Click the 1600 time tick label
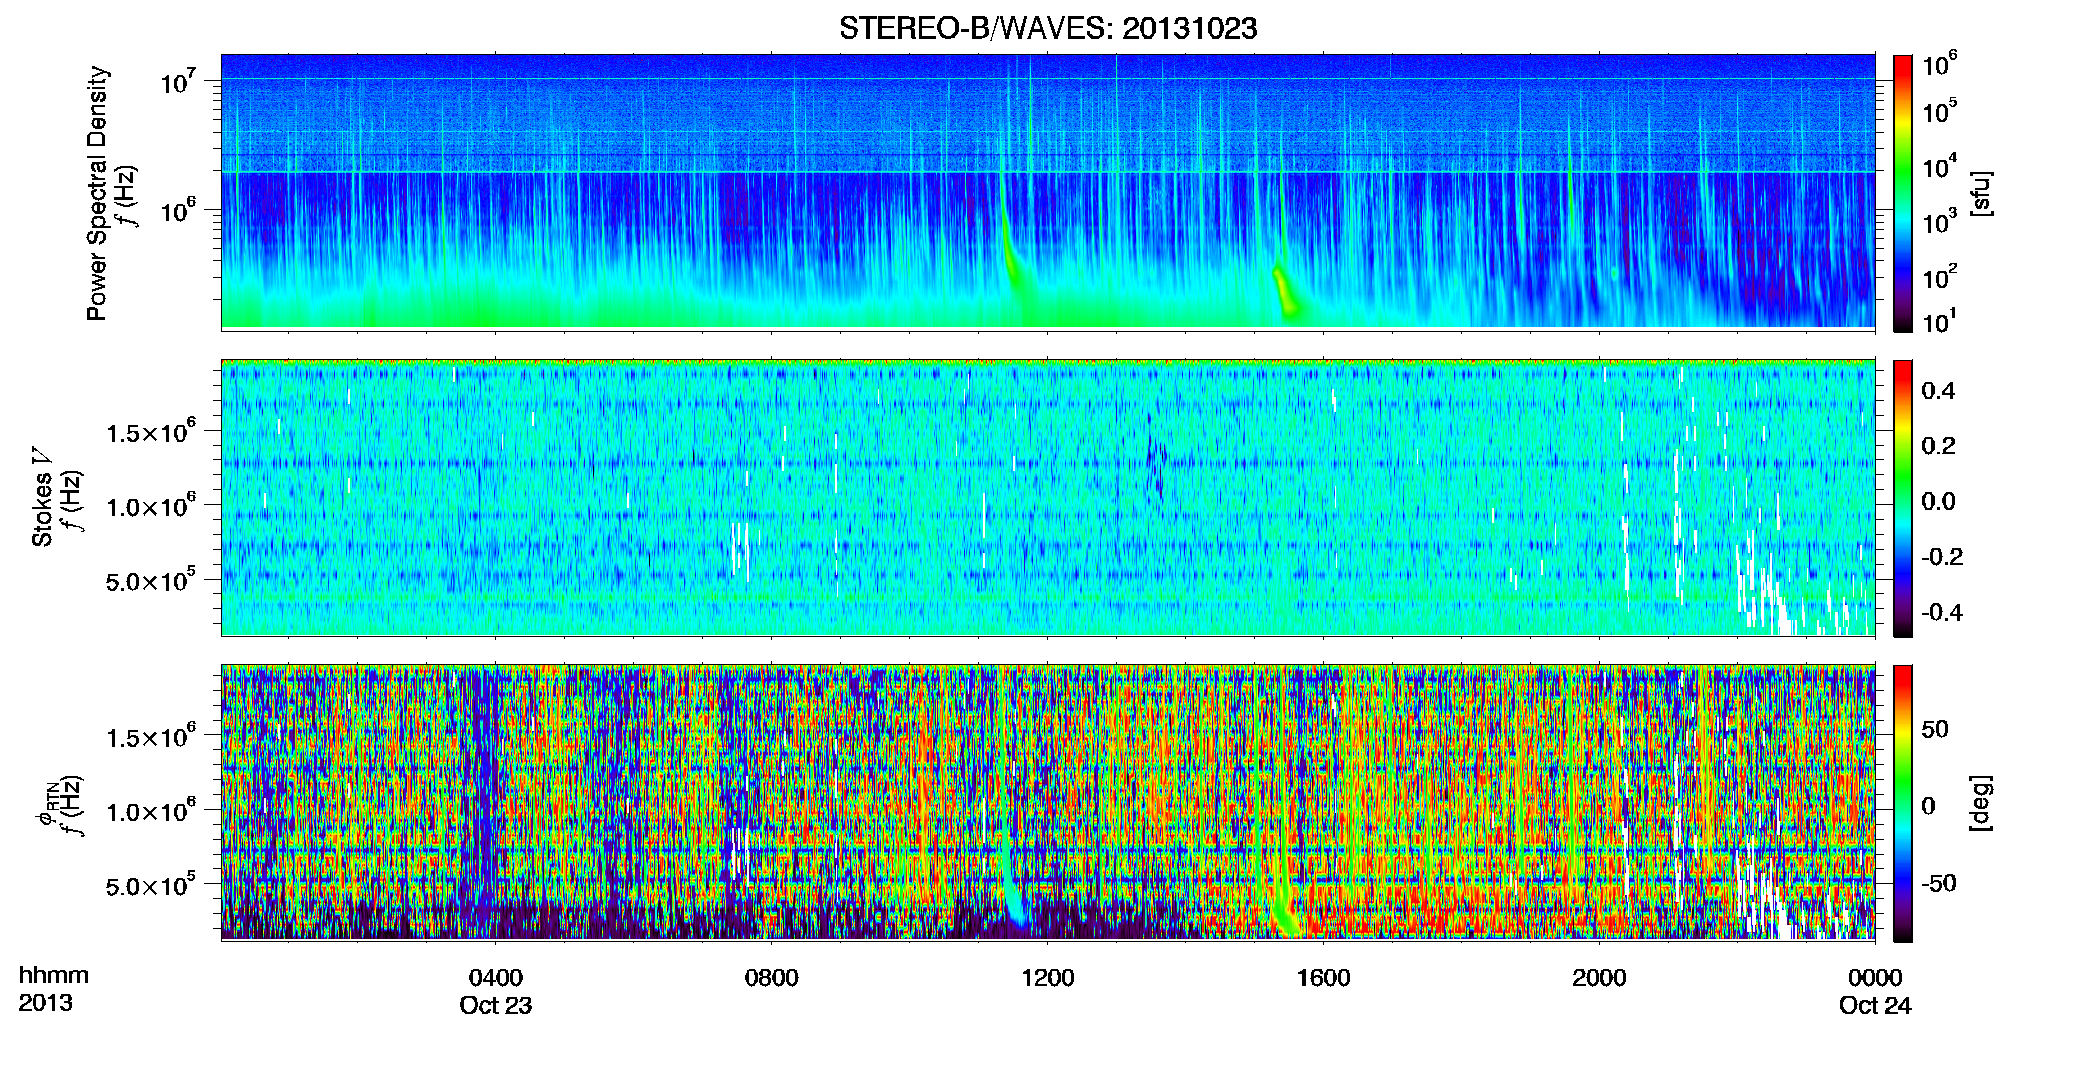2096x1080 pixels. click(x=1324, y=977)
